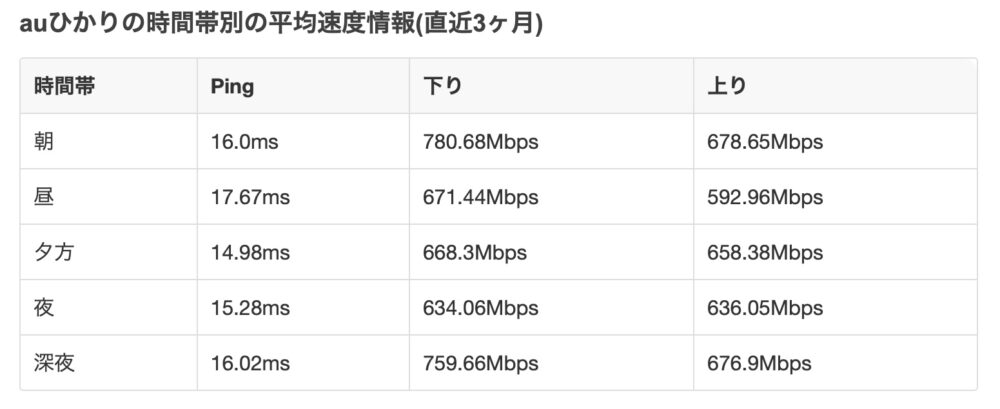Select the 深夜 row label
The image size is (1000, 409).
54,362
